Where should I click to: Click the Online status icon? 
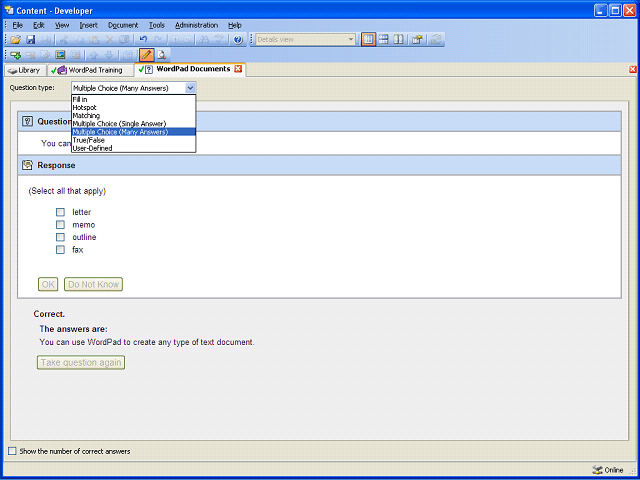(597, 470)
